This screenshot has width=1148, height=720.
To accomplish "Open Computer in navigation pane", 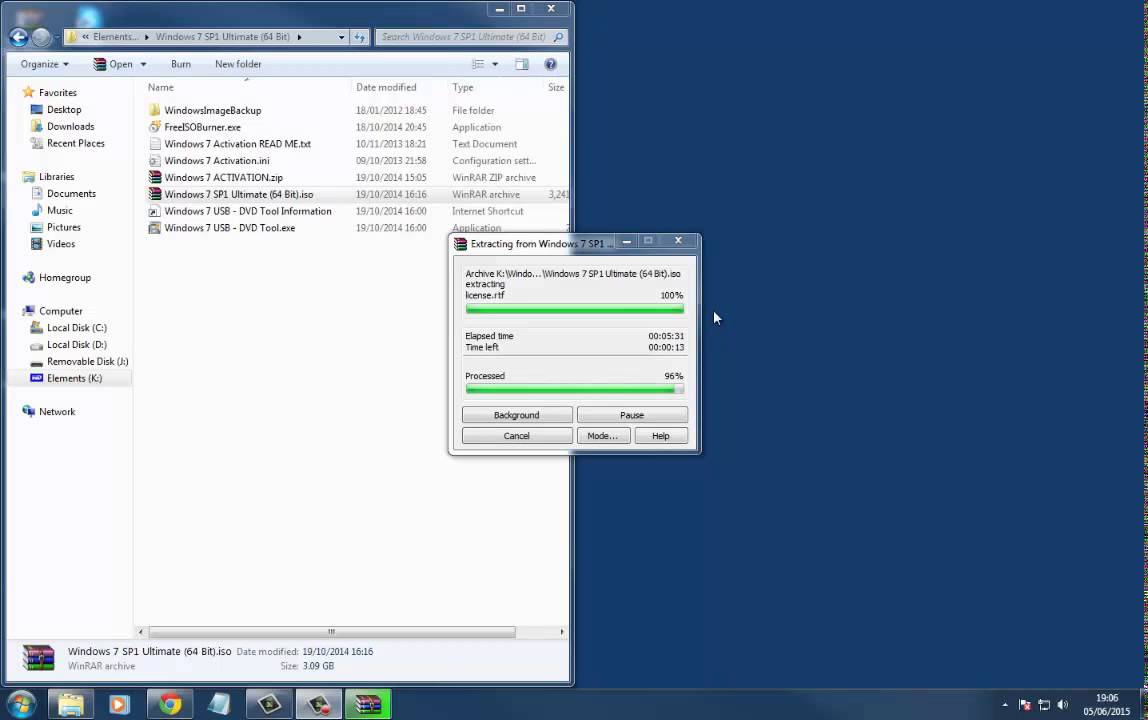I will (x=60, y=311).
